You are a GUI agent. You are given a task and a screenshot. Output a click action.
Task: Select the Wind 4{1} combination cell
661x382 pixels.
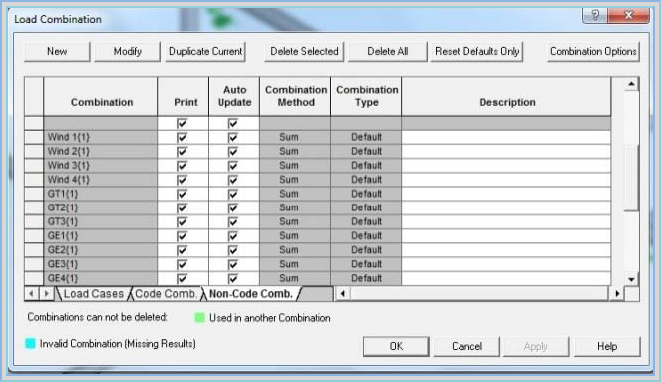pyautogui.click(x=101, y=180)
